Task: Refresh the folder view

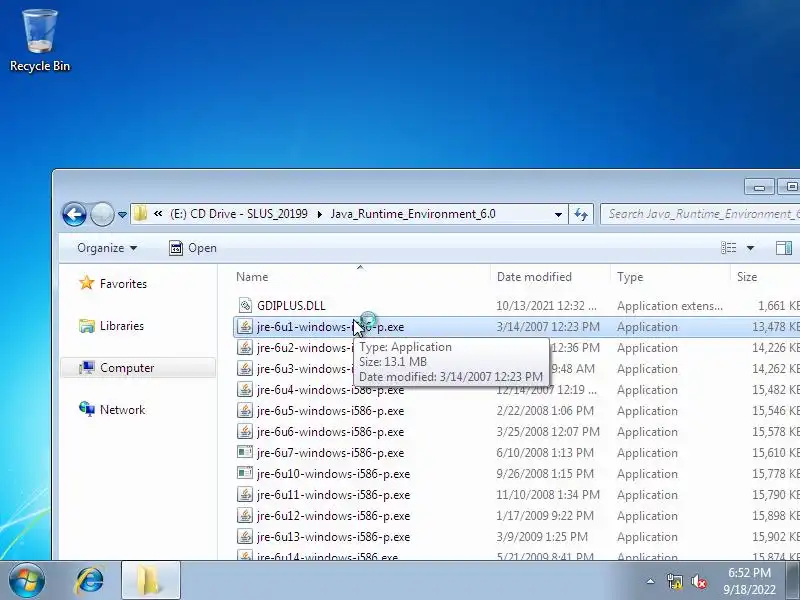Action: (x=581, y=214)
